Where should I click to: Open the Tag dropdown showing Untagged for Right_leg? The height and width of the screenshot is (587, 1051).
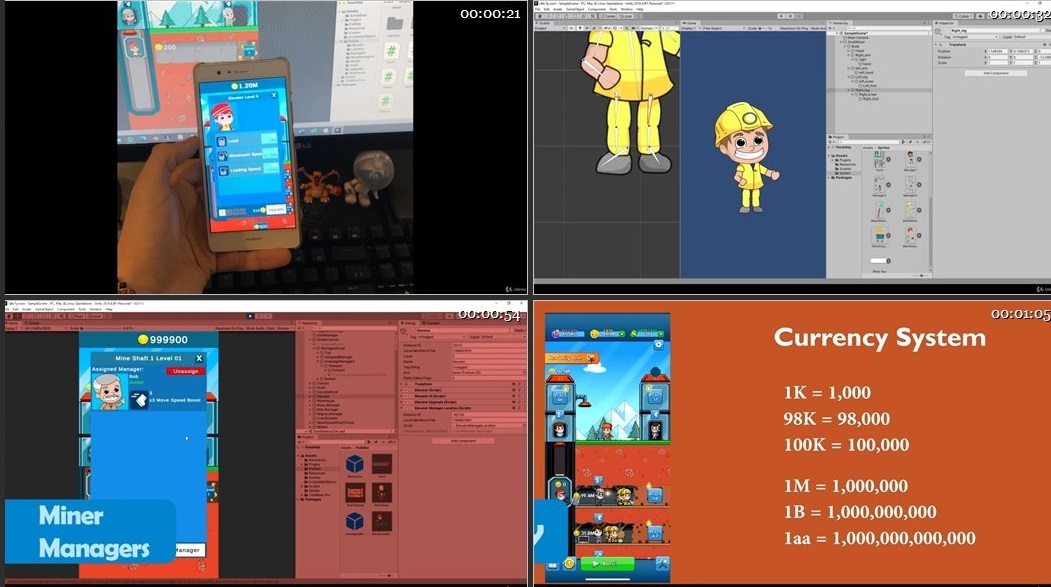click(x=974, y=37)
